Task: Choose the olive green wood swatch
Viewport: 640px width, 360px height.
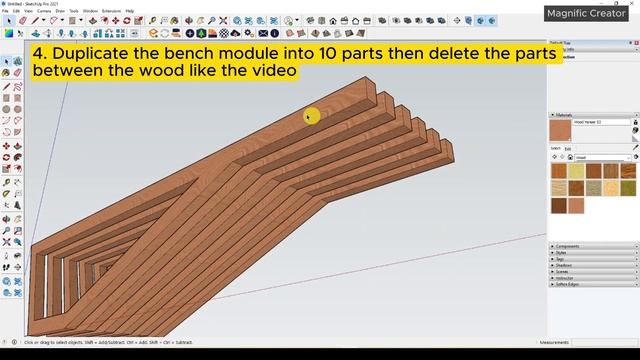Action: coord(628,188)
